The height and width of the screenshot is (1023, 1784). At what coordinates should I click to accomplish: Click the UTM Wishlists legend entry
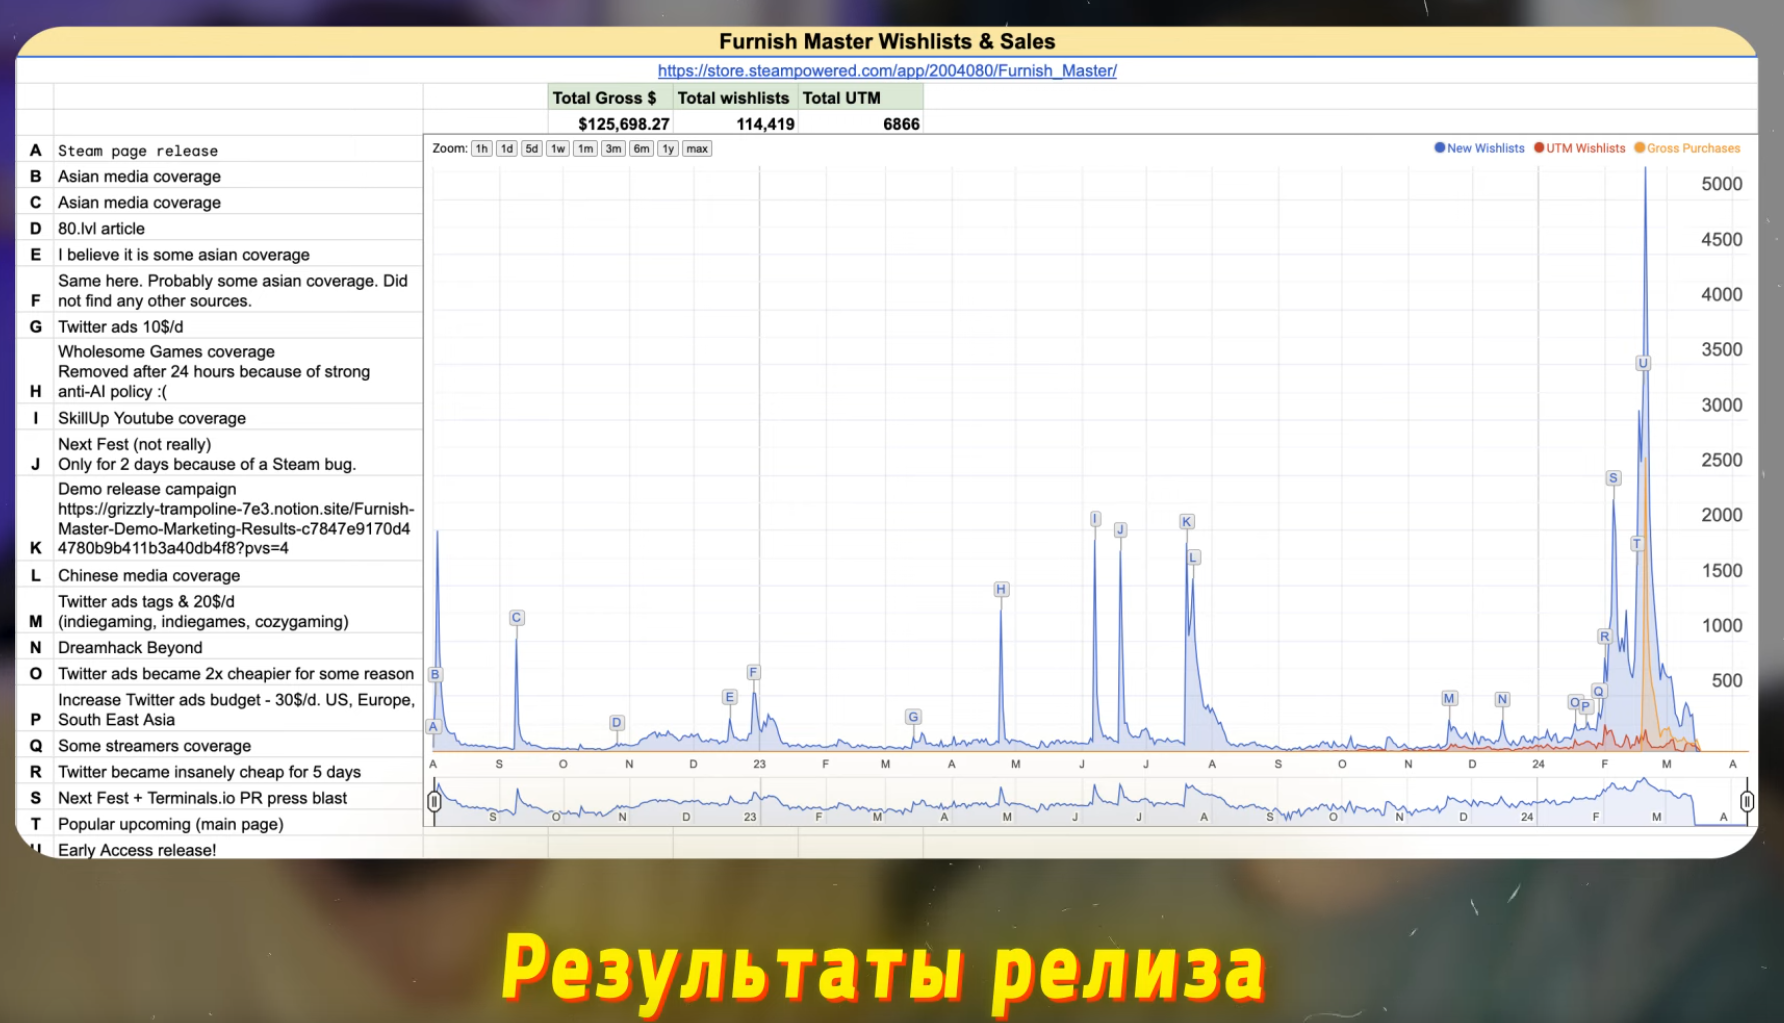click(x=1580, y=148)
